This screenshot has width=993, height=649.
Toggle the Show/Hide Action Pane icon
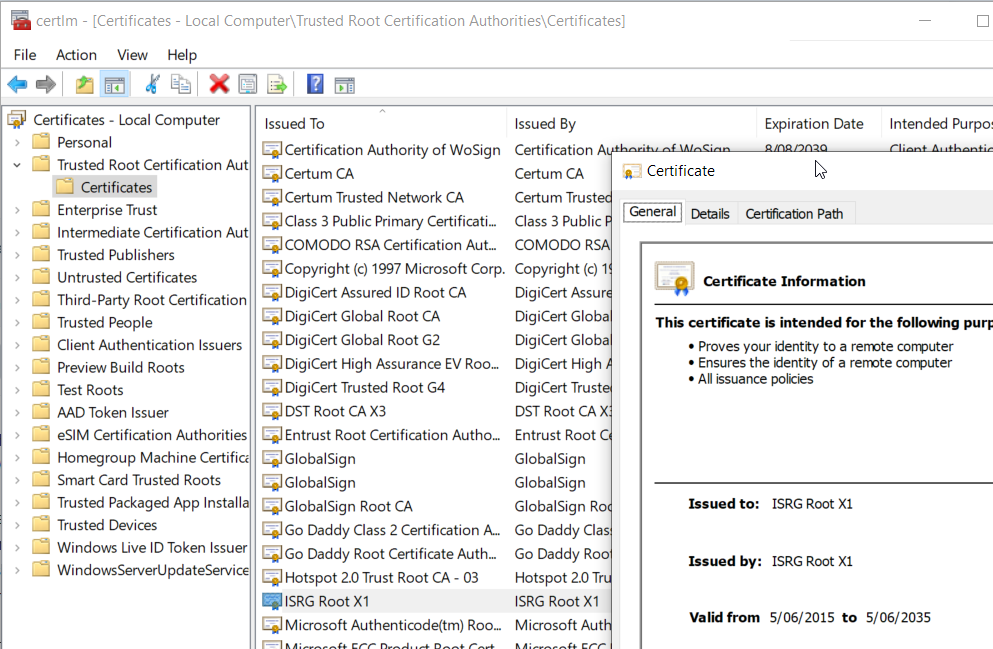click(345, 85)
